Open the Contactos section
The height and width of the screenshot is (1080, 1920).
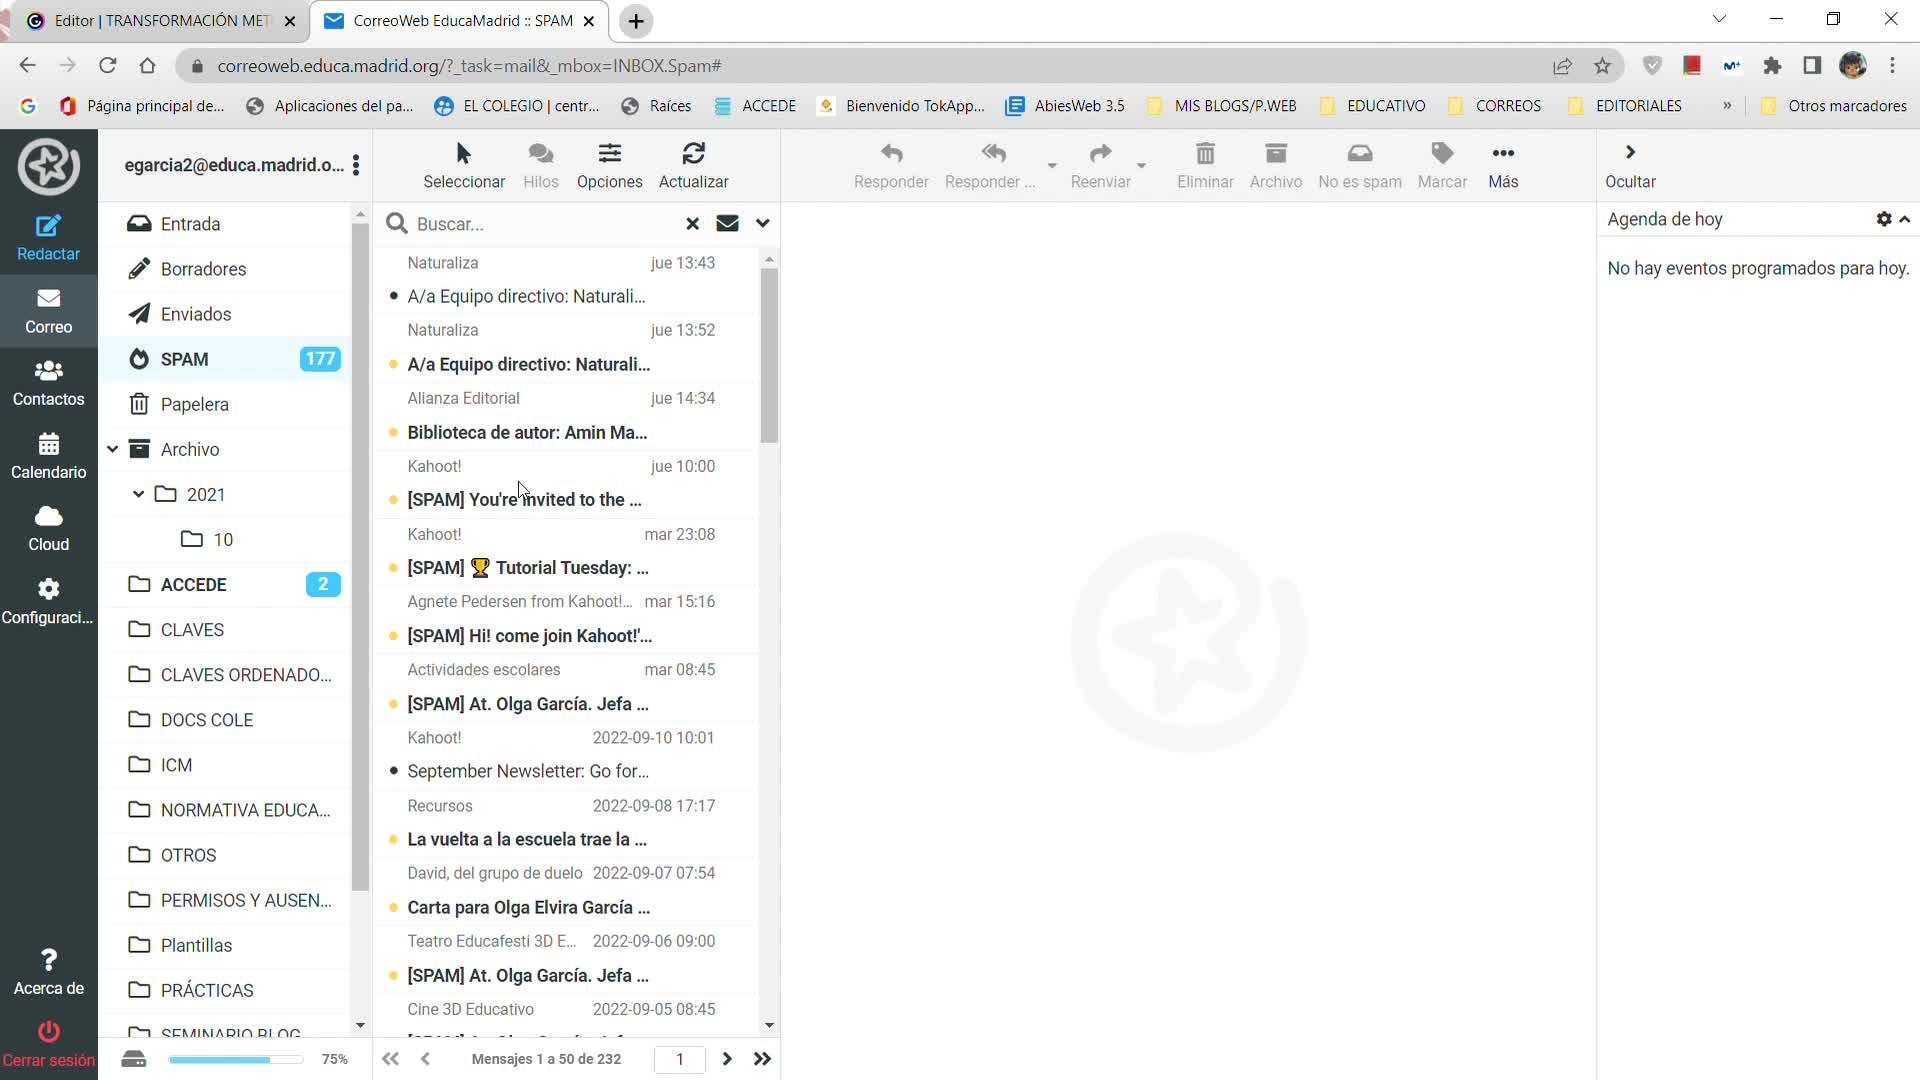pos(48,383)
